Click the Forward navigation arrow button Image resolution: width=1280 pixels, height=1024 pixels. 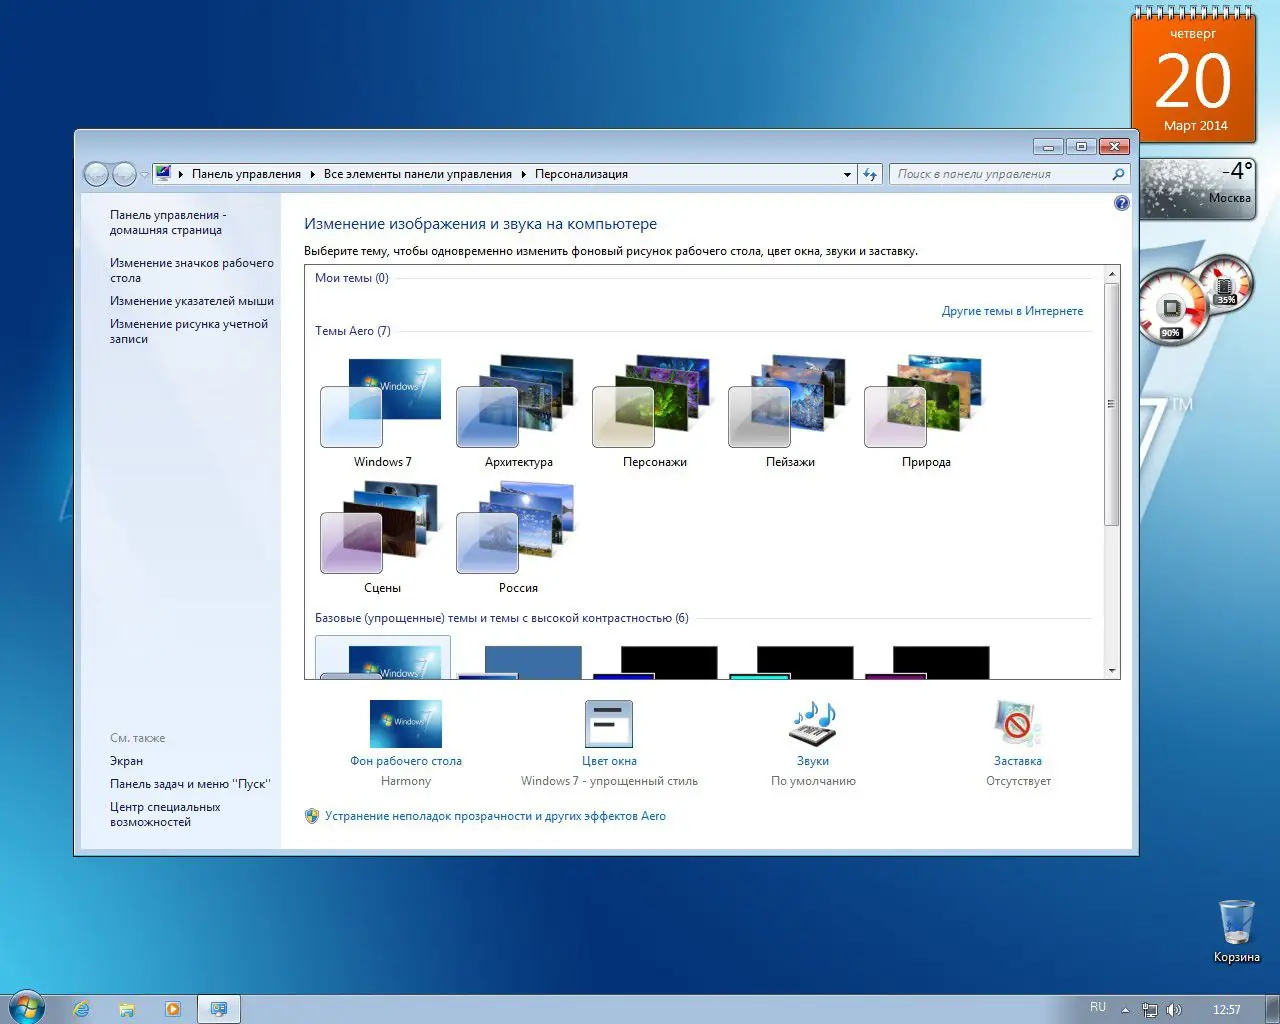(123, 174)
